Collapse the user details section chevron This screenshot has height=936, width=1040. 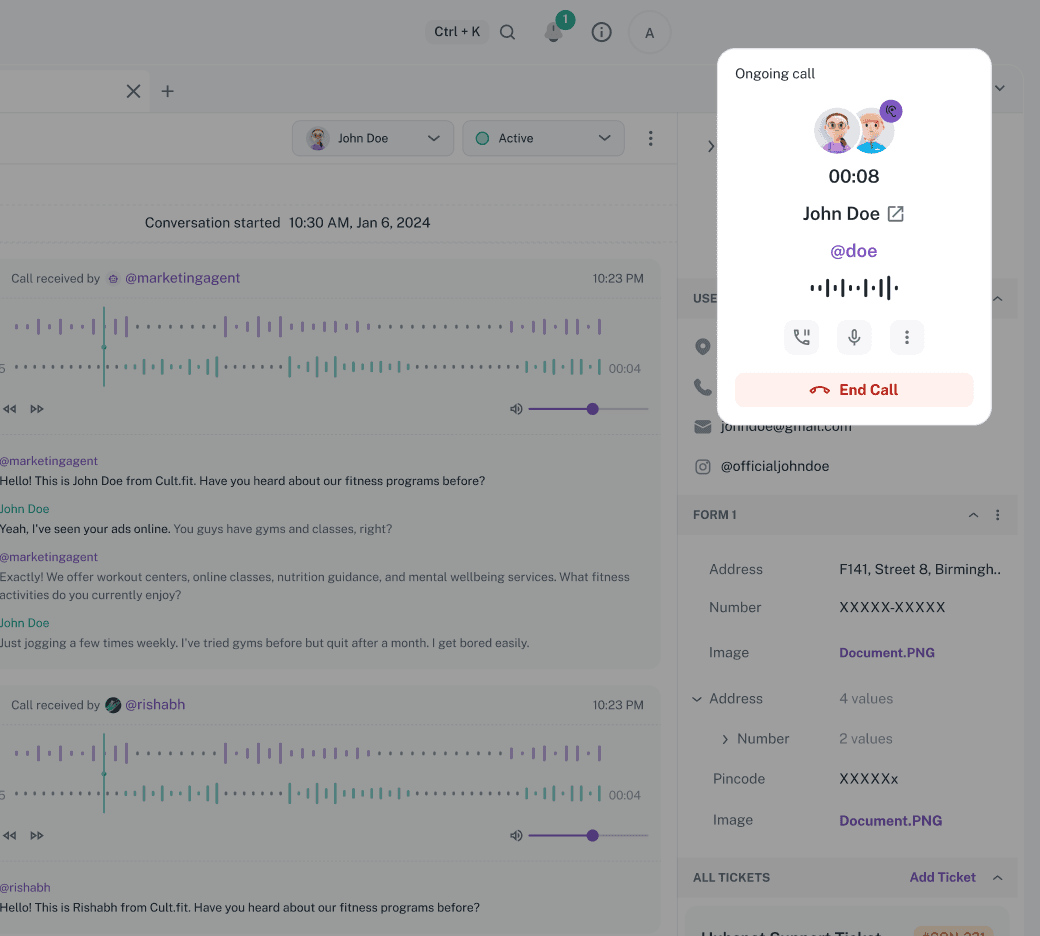click(x=997, y=299)
